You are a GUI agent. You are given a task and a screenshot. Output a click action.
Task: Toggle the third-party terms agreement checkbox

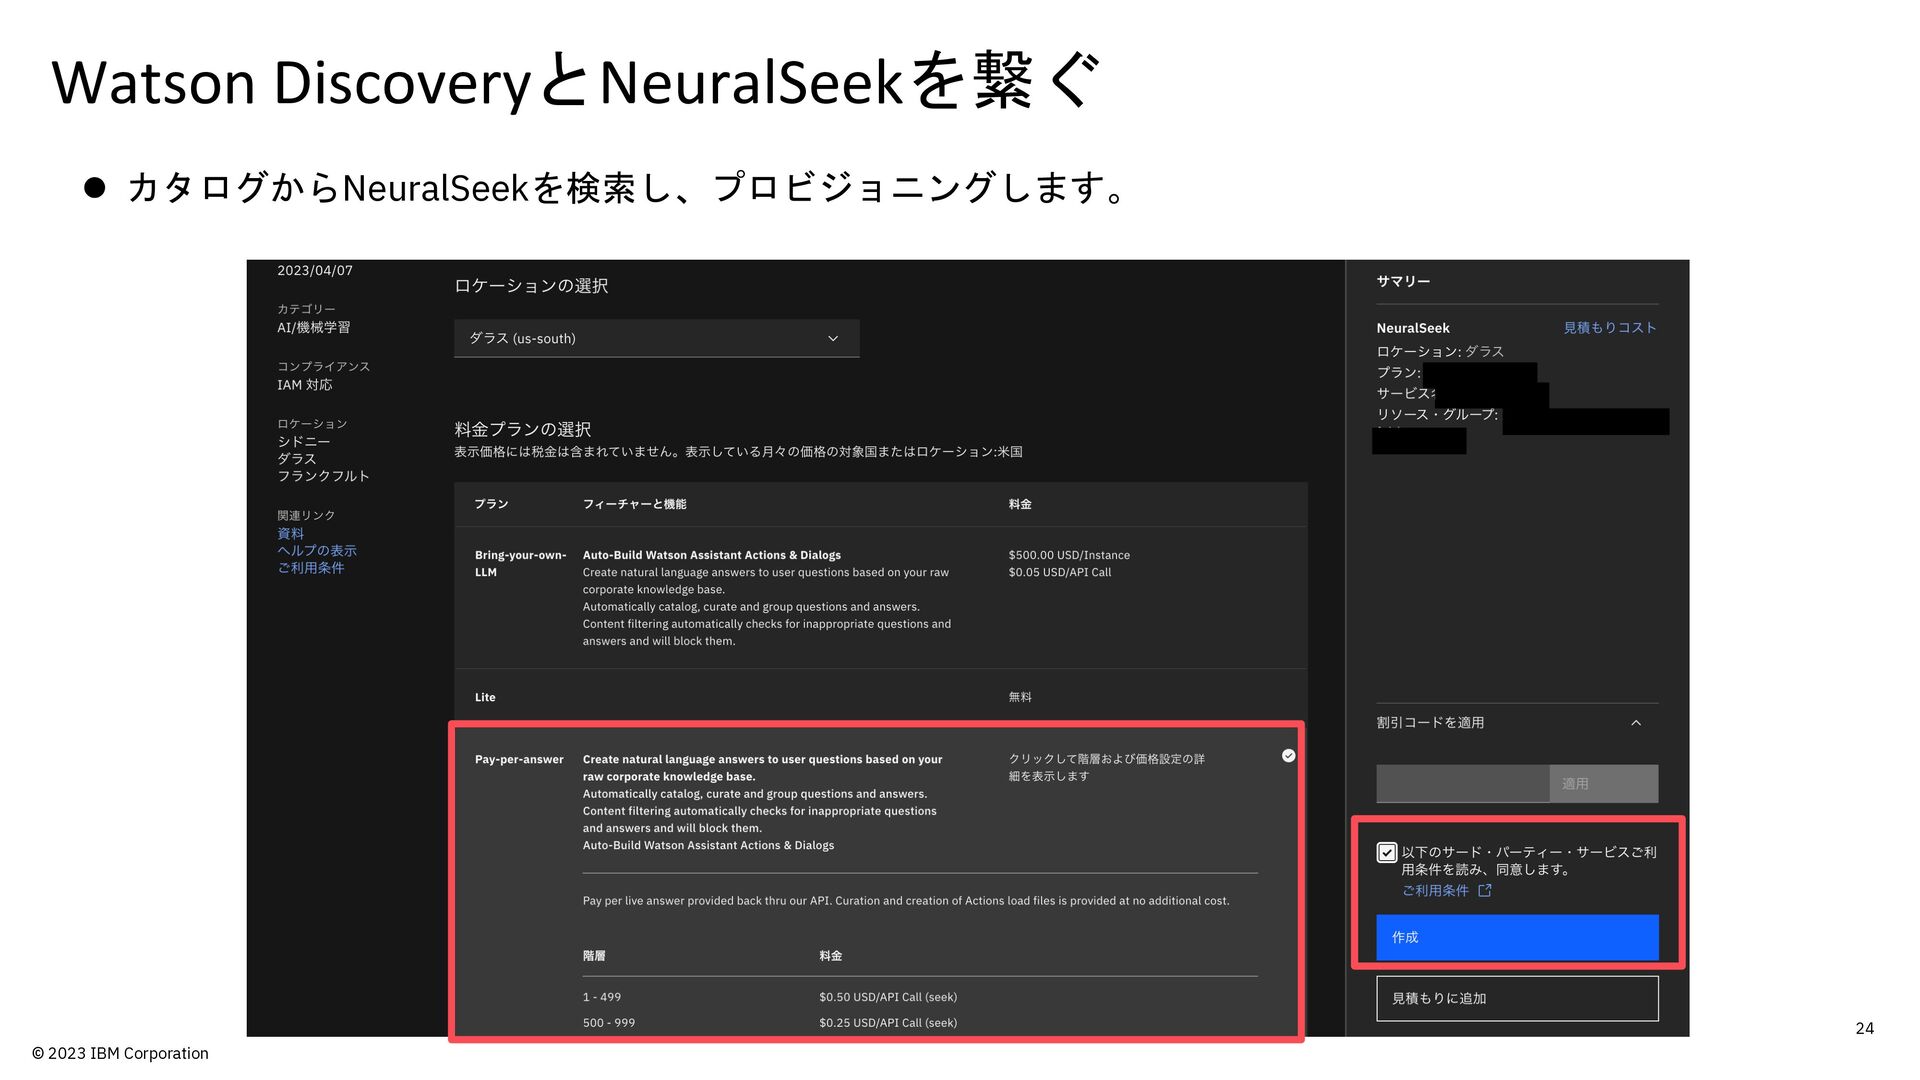1386,853
